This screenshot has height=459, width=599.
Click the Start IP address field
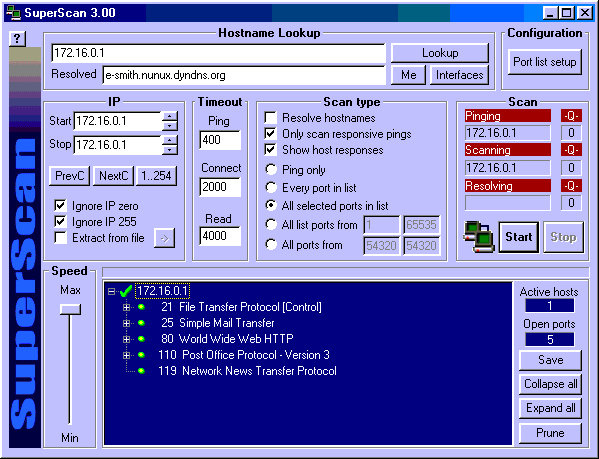click(x=118, y=121)
